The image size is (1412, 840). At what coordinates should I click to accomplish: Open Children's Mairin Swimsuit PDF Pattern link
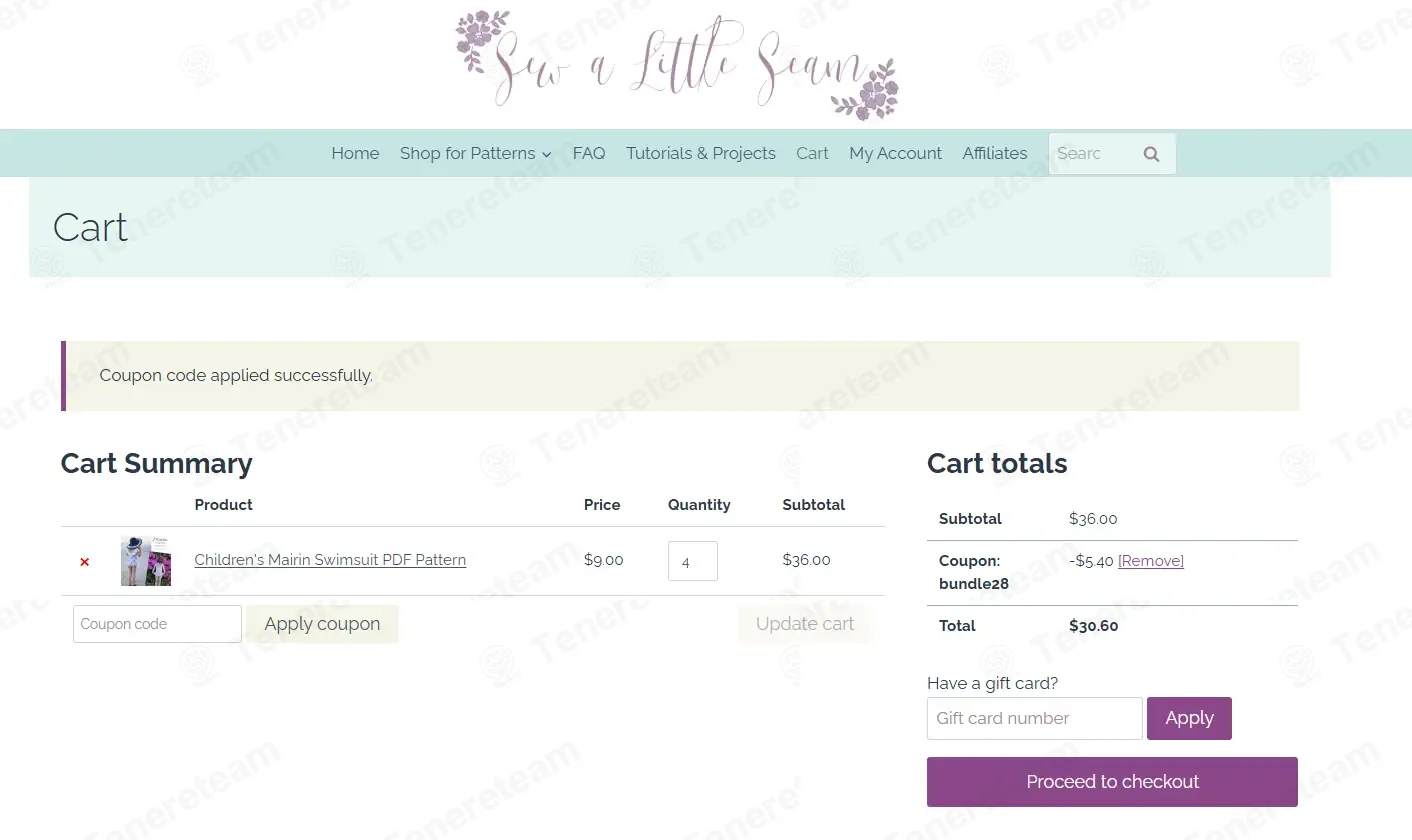click(330, 560)
